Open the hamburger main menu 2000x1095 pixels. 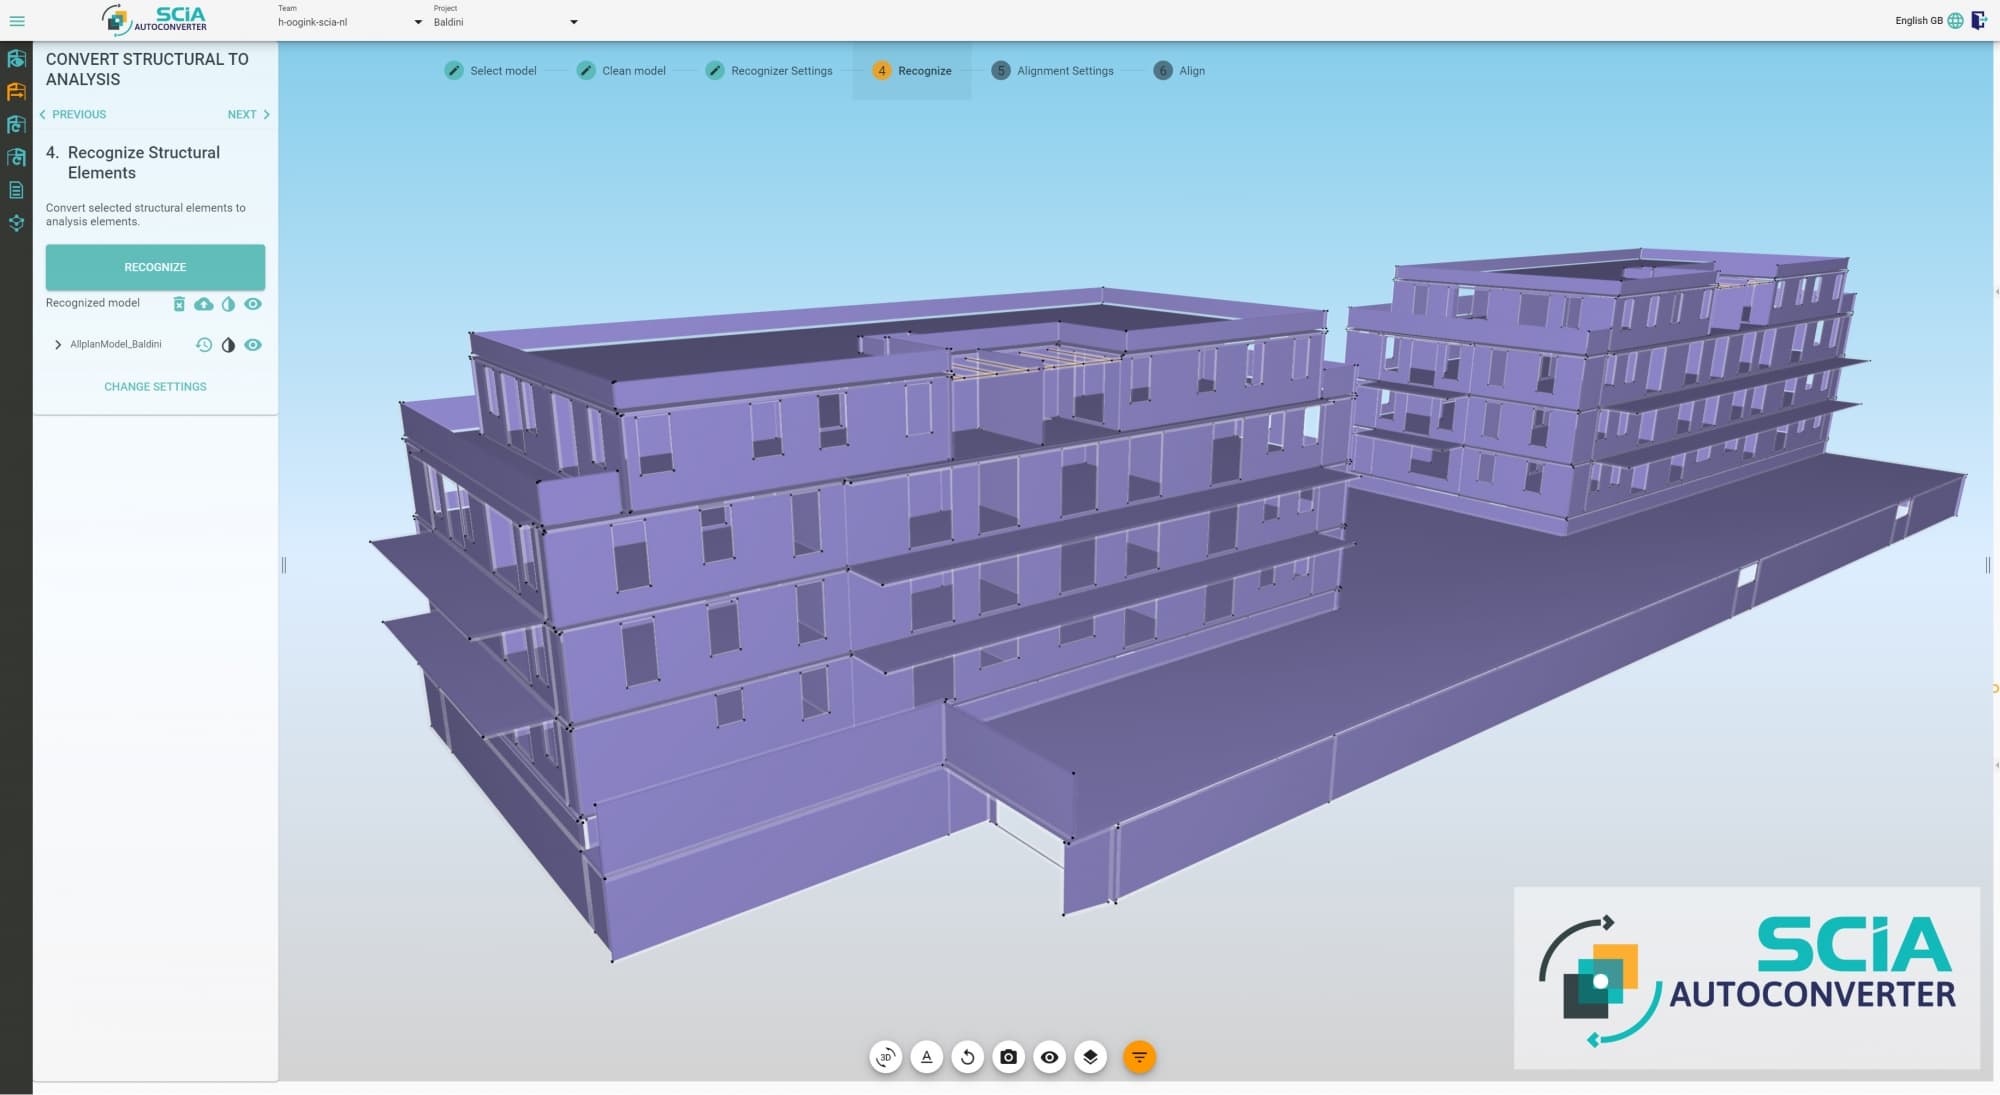(17, 21)
